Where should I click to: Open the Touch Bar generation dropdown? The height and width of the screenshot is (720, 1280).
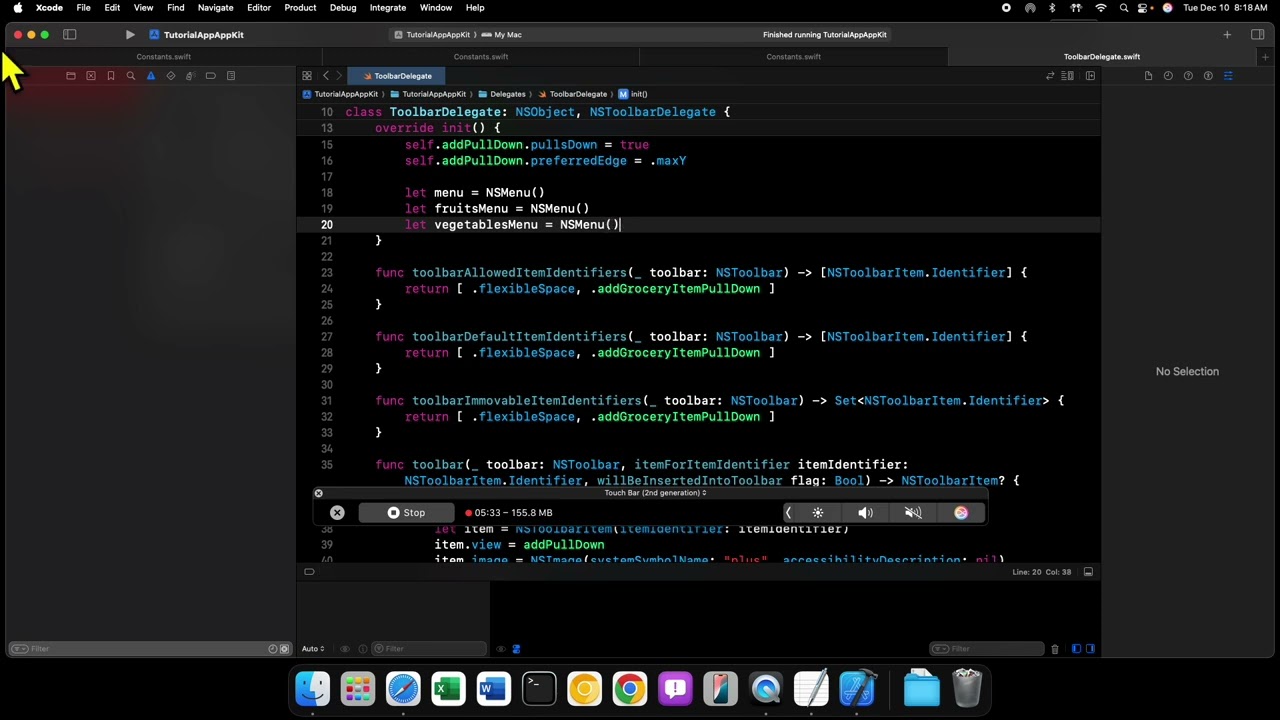tap(655, 493)
